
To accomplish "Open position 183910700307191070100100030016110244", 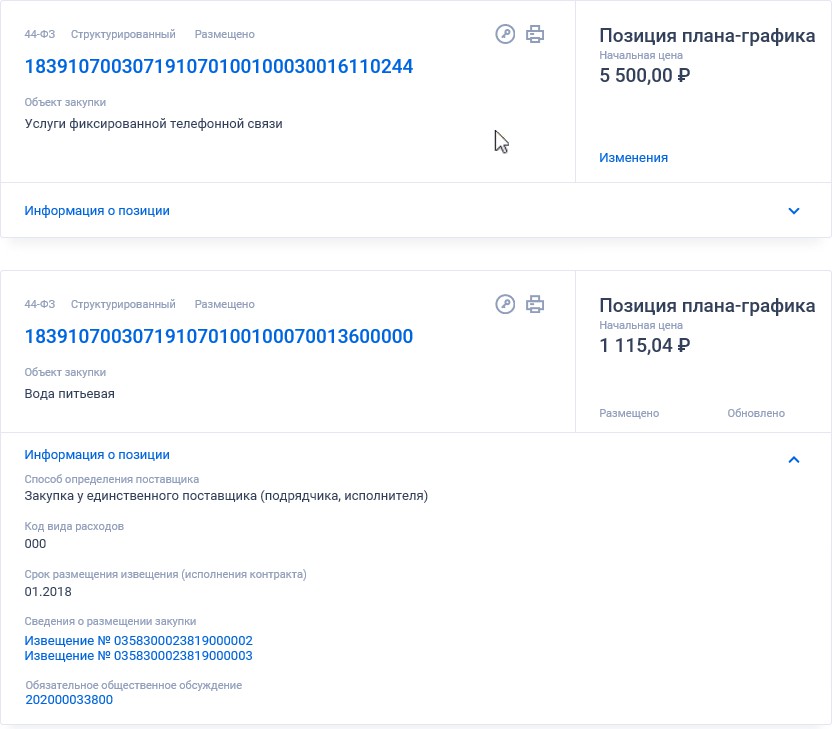I will tap(219, 66).
